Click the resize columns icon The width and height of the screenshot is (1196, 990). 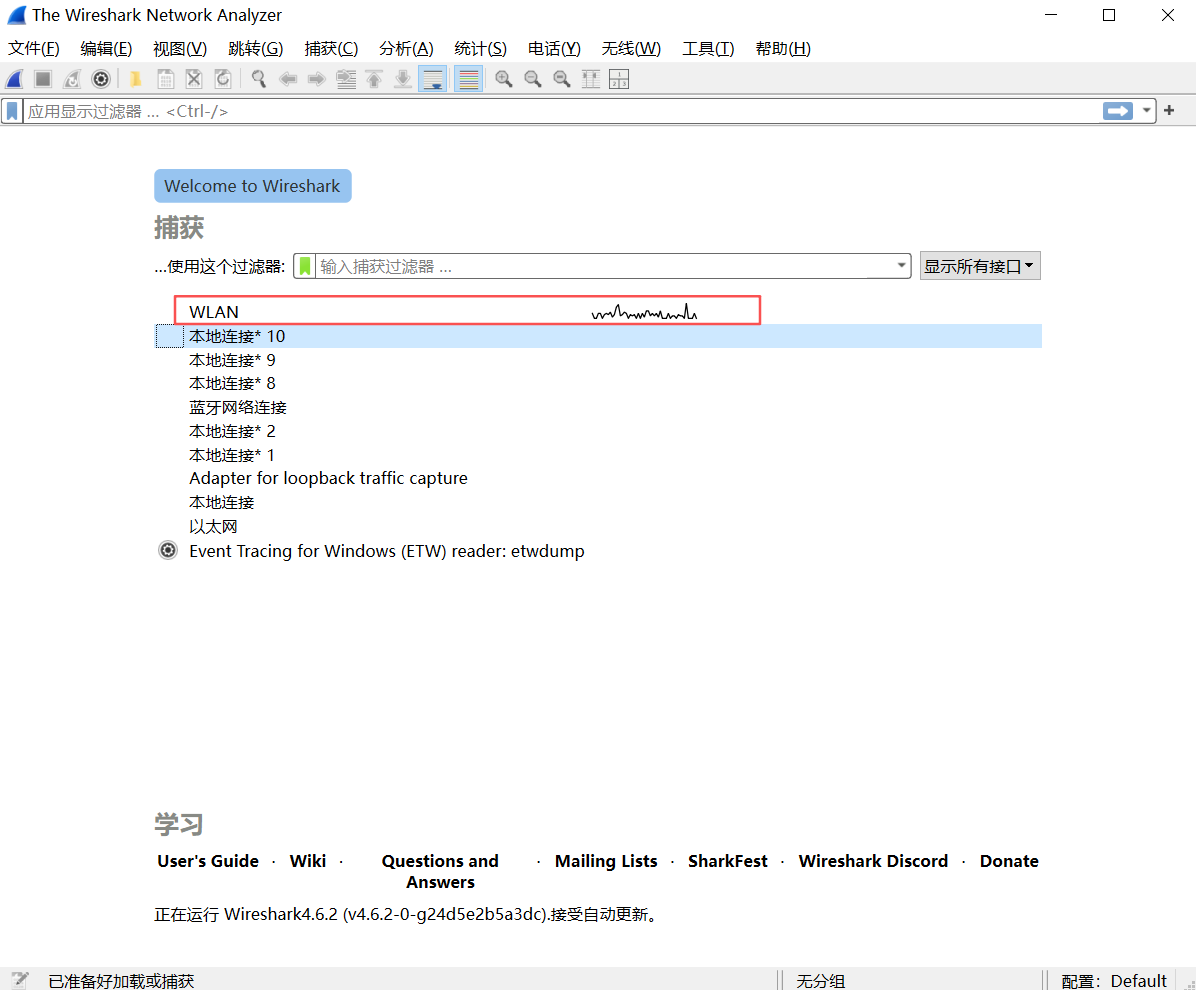coord(590,79)
